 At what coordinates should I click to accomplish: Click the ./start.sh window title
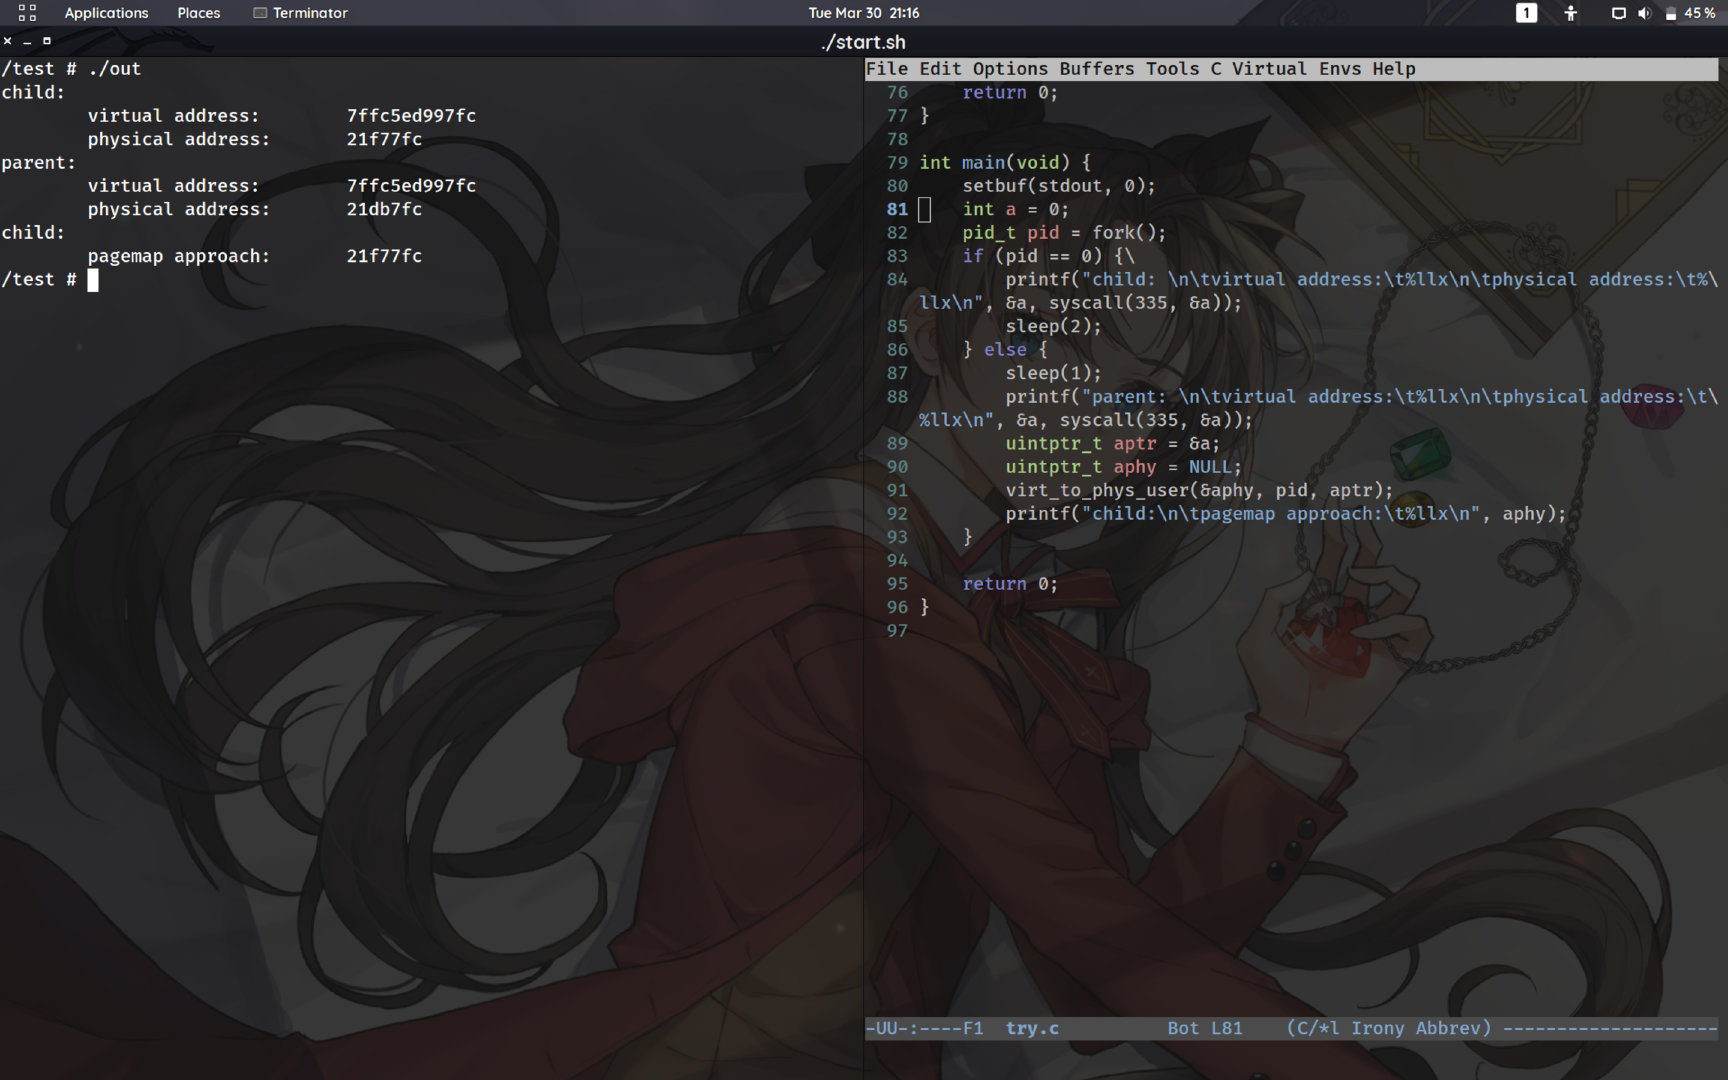tap(863, 42)
